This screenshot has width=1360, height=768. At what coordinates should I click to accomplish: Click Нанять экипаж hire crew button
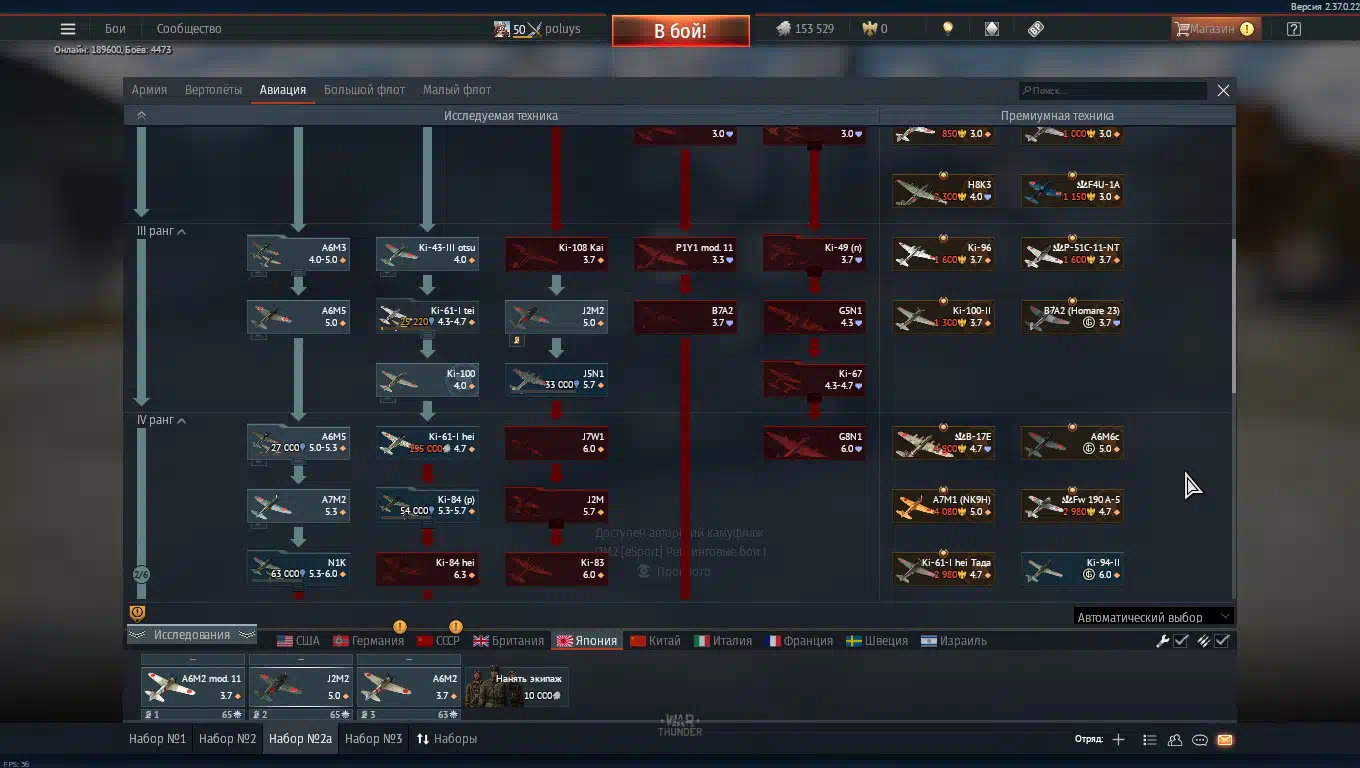pos(517,687)
